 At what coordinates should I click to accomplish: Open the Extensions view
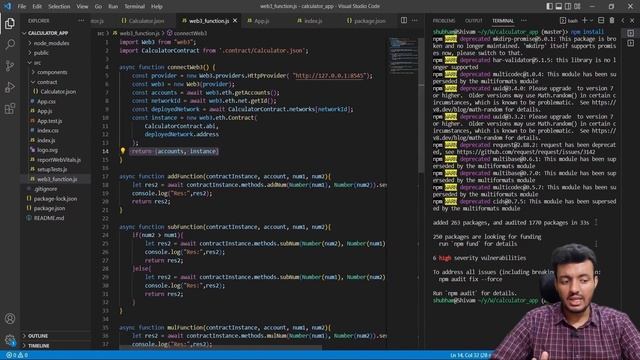10,109
